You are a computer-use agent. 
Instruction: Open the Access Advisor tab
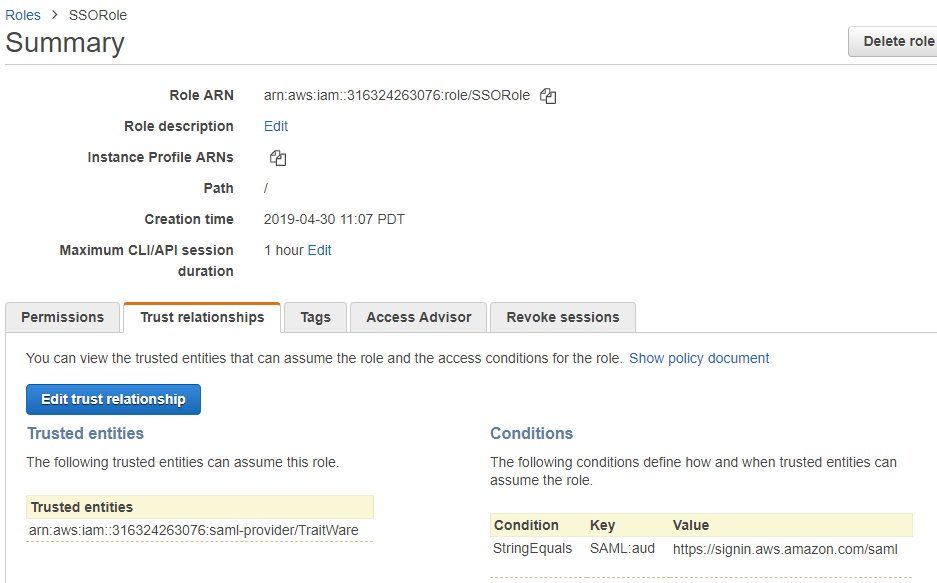click(418, 317)
